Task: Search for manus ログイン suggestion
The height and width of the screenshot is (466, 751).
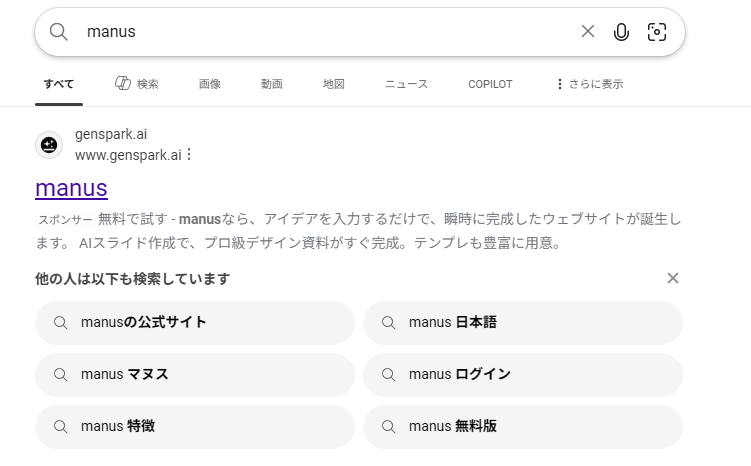Action: (523, 375)
